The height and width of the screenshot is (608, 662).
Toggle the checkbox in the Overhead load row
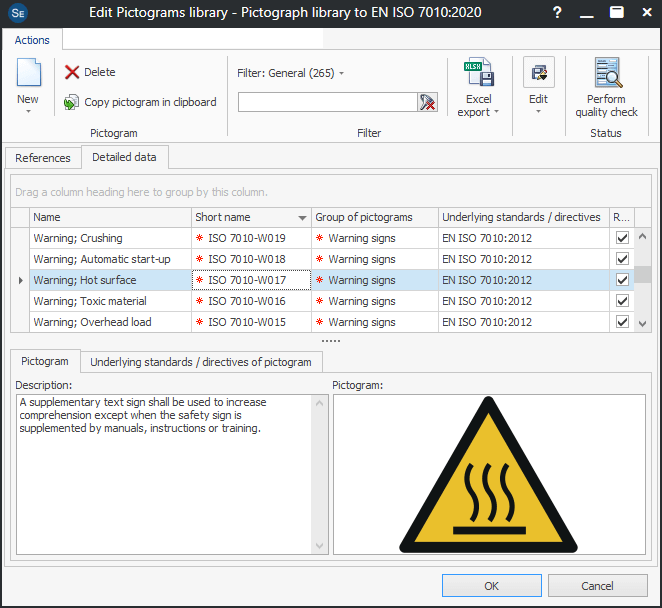tap(622, 322)
